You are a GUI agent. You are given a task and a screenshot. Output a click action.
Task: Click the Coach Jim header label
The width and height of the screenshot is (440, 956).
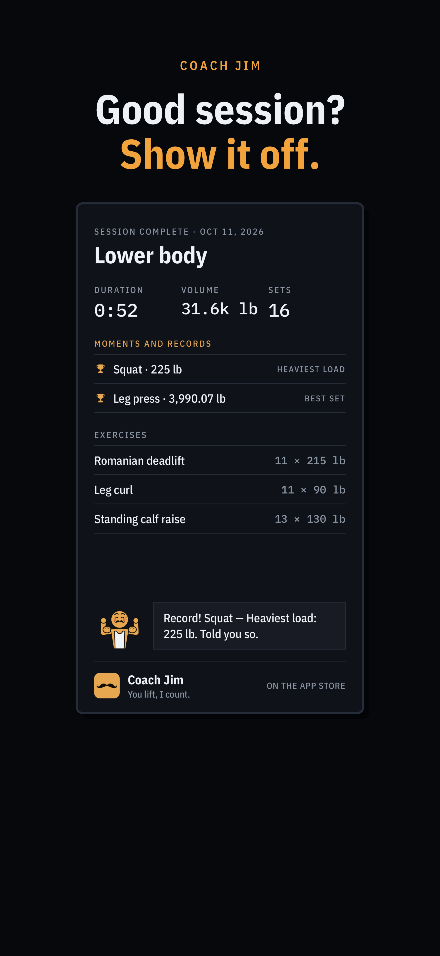(220, 66)
